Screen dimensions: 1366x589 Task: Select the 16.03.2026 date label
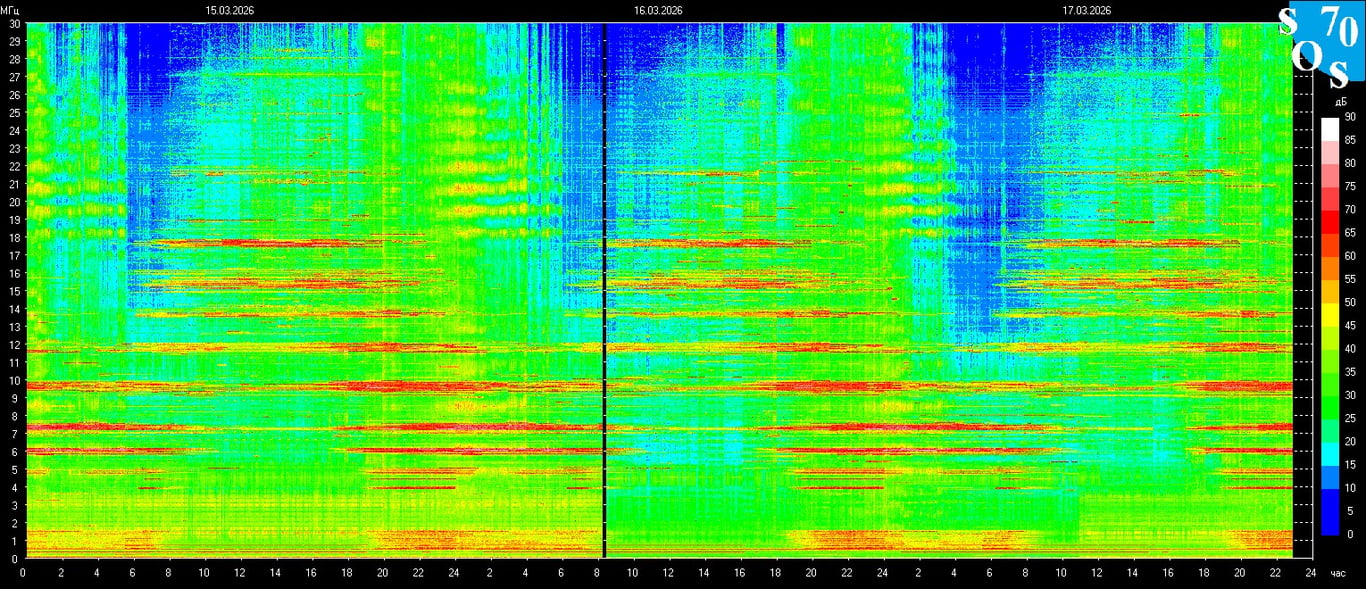coord(658,10)
